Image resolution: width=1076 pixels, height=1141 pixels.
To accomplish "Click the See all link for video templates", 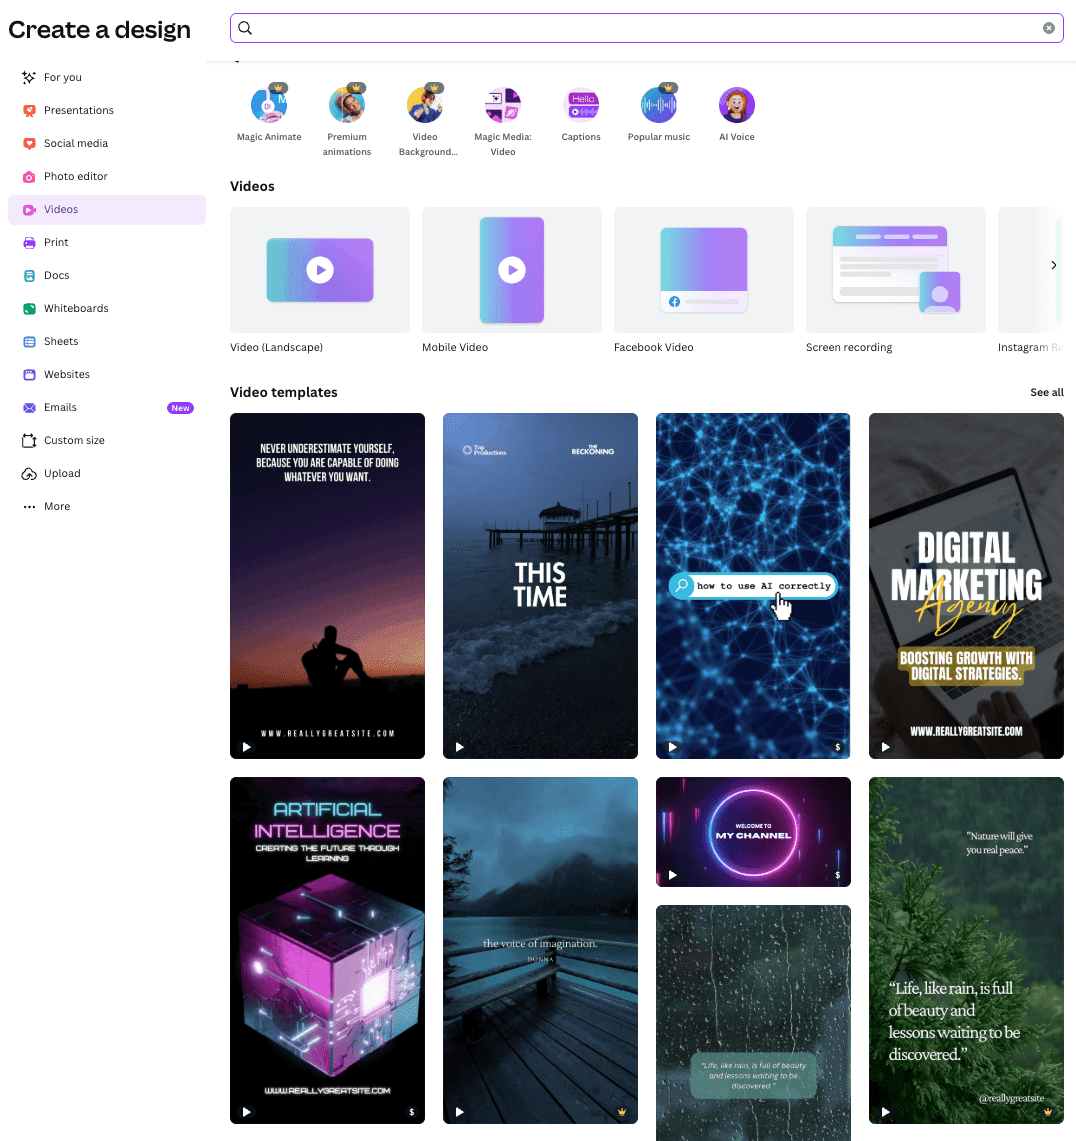I will 1047,392.
